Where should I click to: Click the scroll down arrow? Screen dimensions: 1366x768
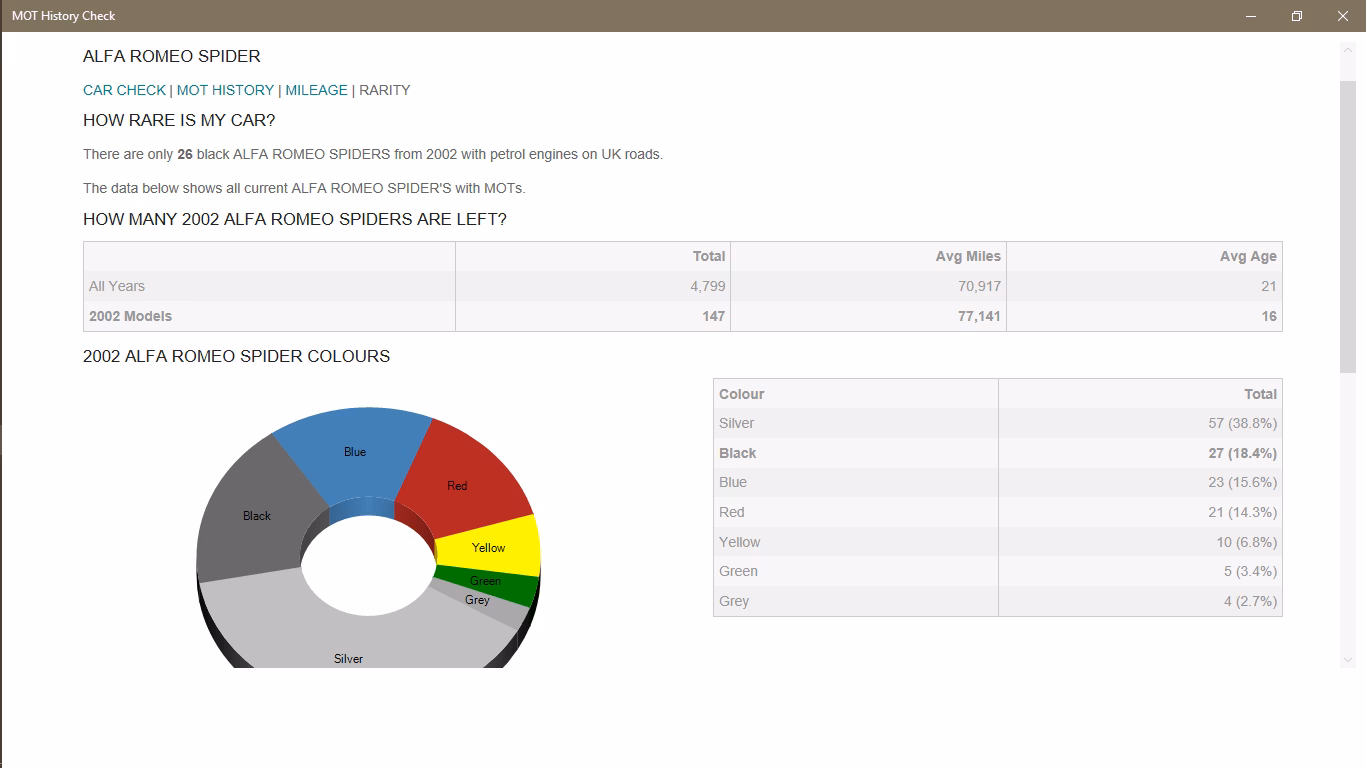pyautogui.click(x=1347, y=660)
